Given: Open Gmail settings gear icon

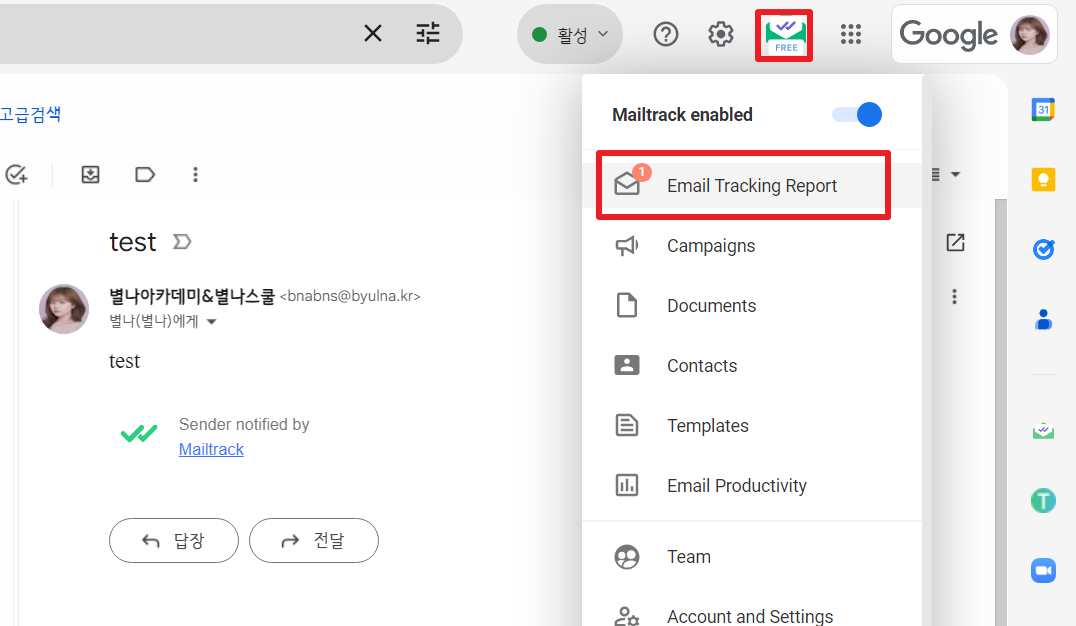Looking at the screenshot, I should point(721,34).
